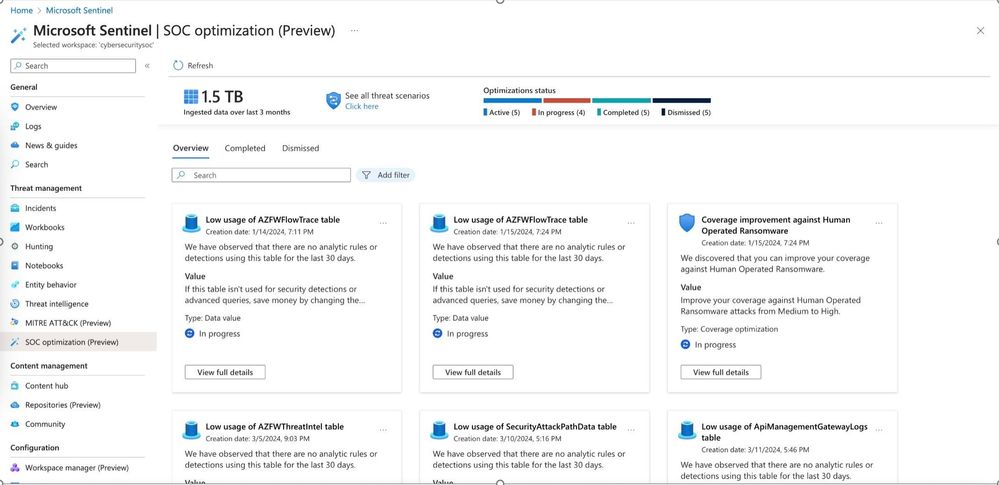Open ellipsis menu on AZFWThreatIntel card
Viewport: 999px width, 485px height.
[x=383, y=430]
